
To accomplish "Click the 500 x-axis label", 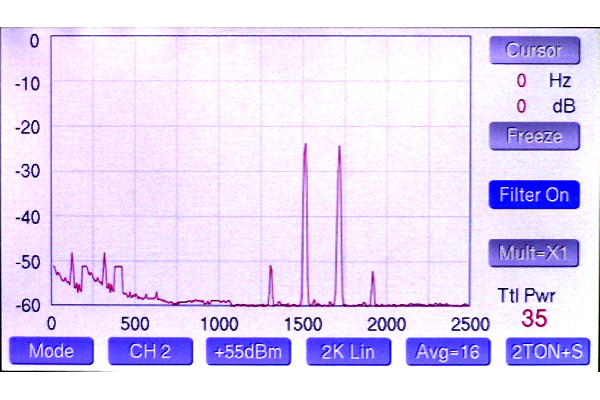I will pos(135,325).
